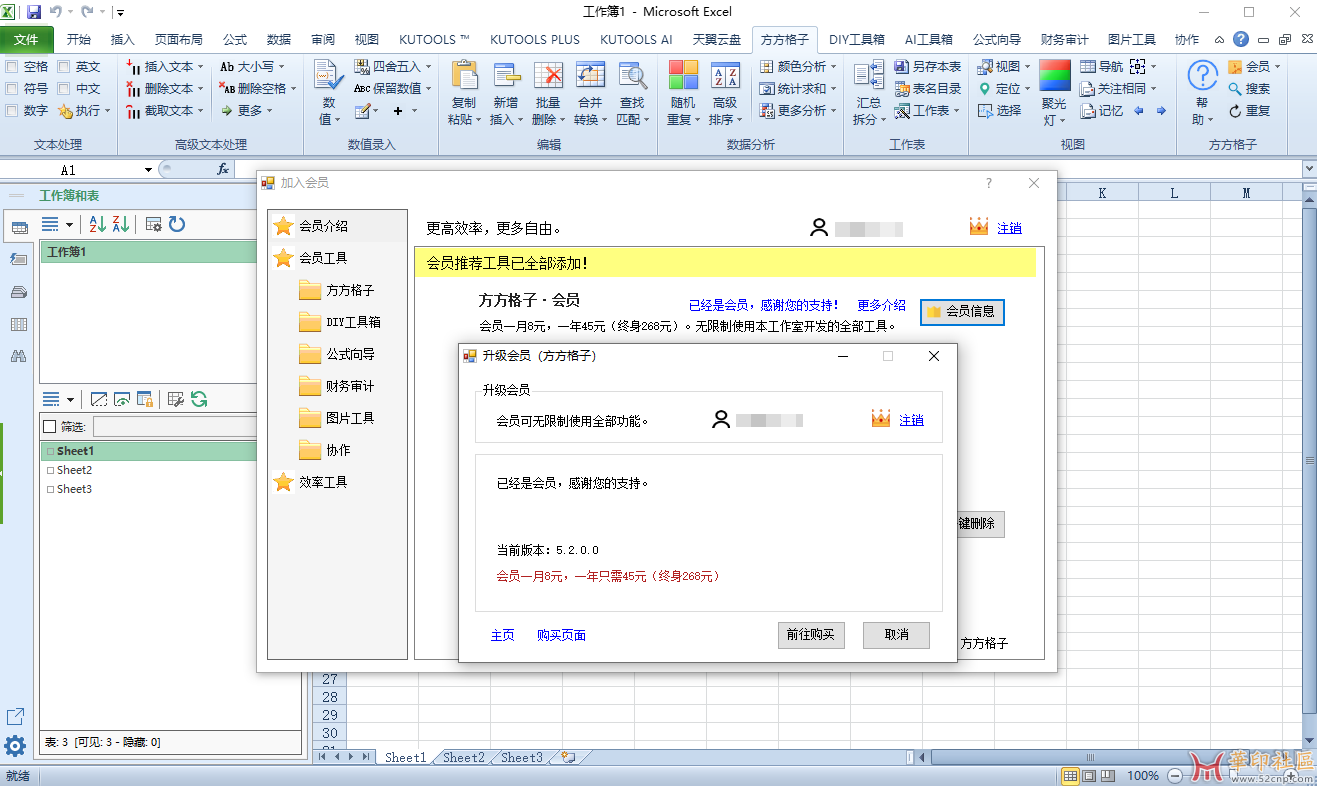Tick the 空格 checkbox

(12, 67)
